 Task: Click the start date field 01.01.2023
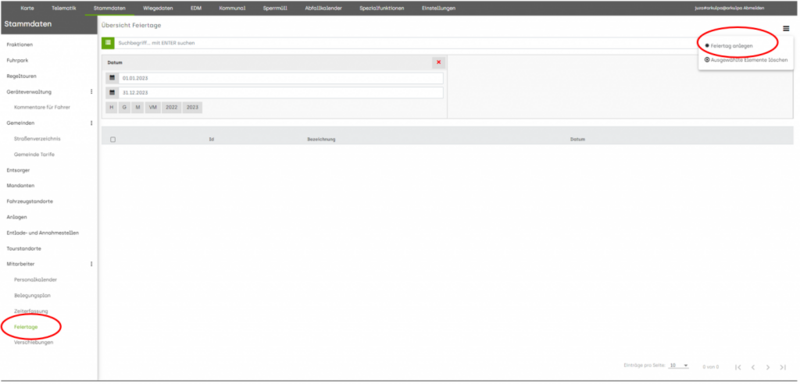[281, 78]
